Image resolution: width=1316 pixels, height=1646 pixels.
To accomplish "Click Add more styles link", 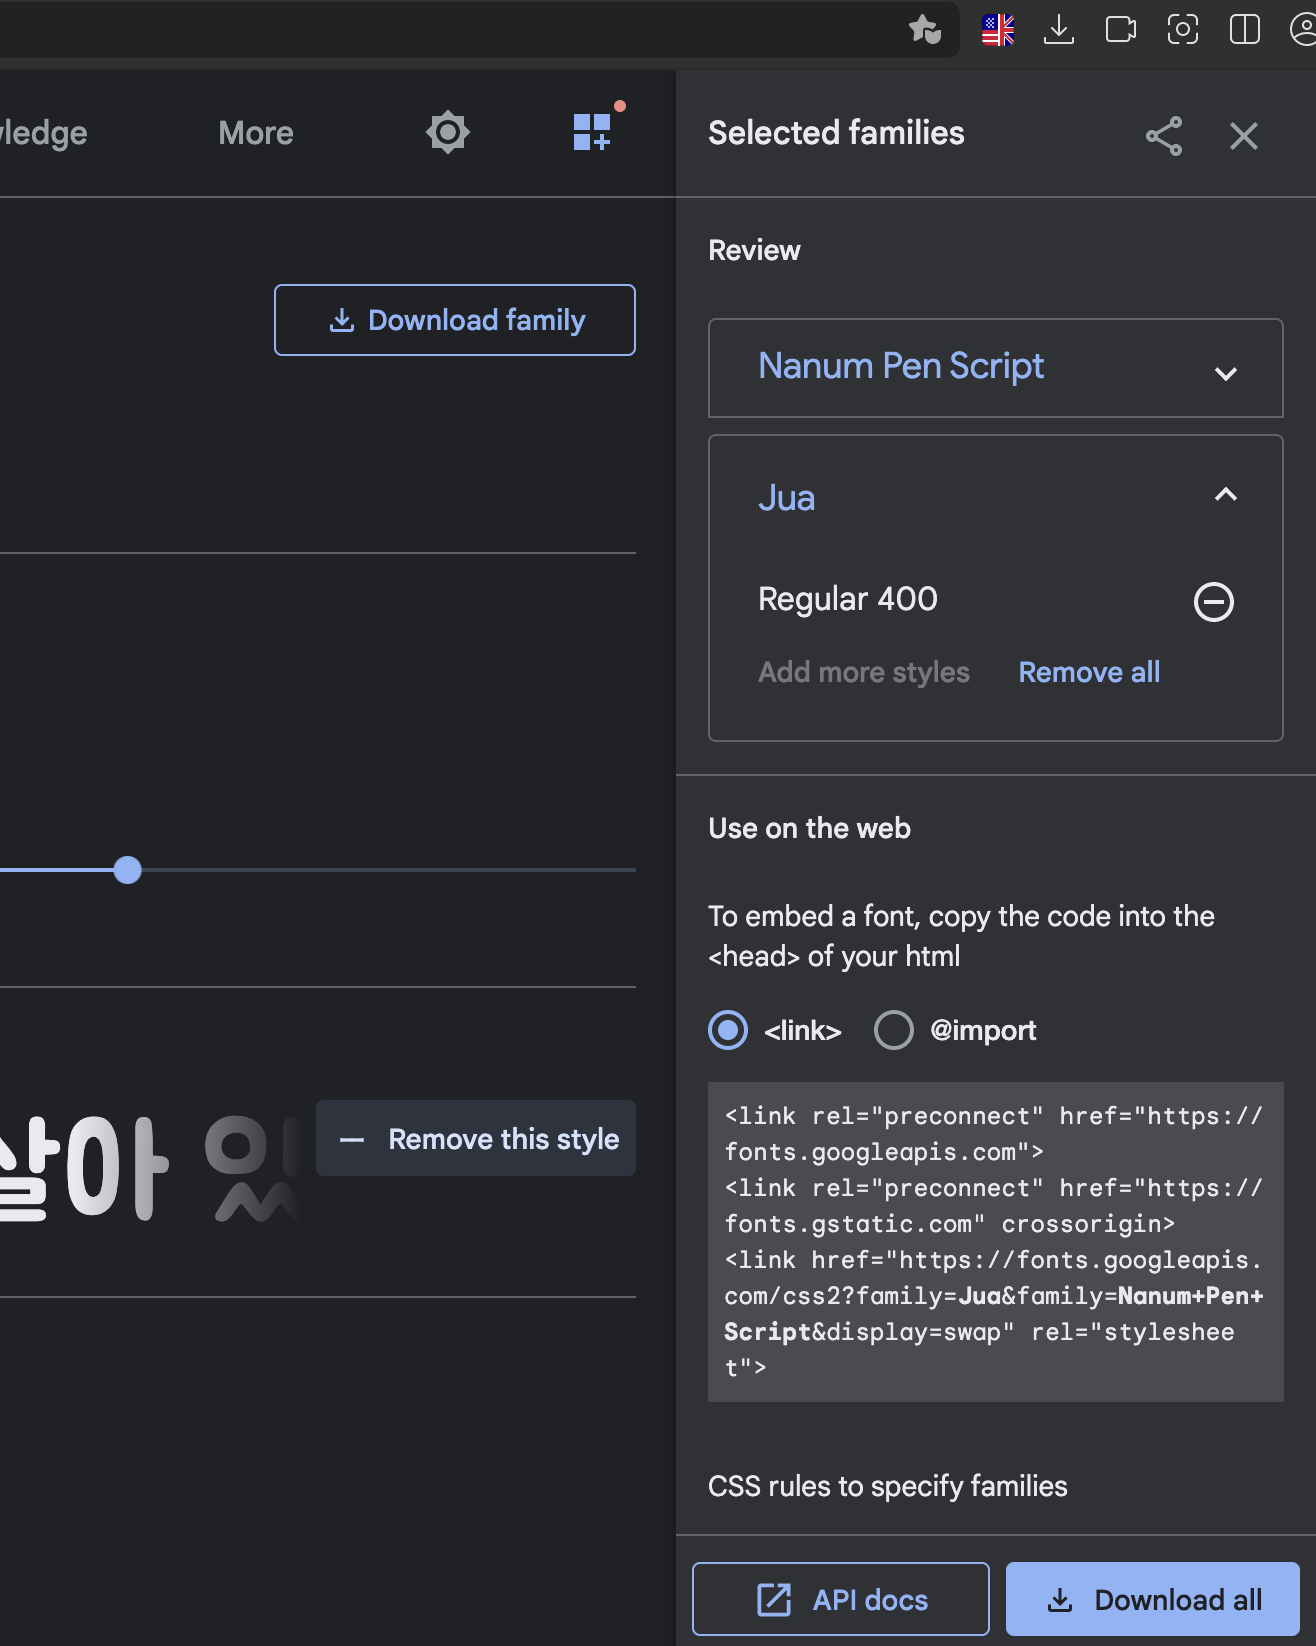I will pos(864,672).
